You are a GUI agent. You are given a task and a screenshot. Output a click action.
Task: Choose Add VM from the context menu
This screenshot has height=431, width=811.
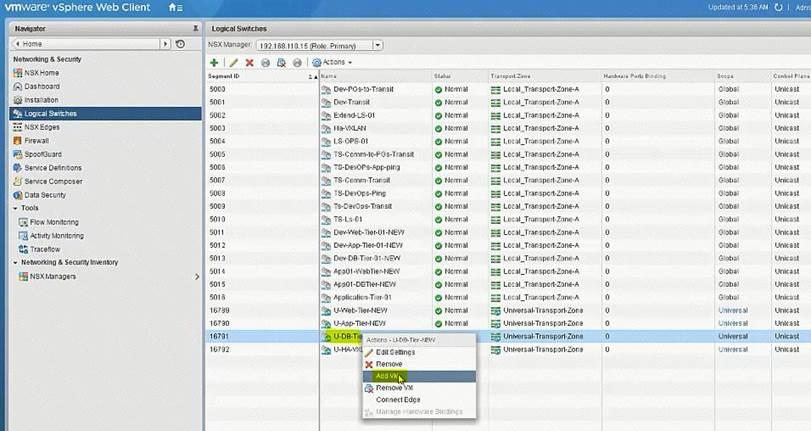(389, 376)
